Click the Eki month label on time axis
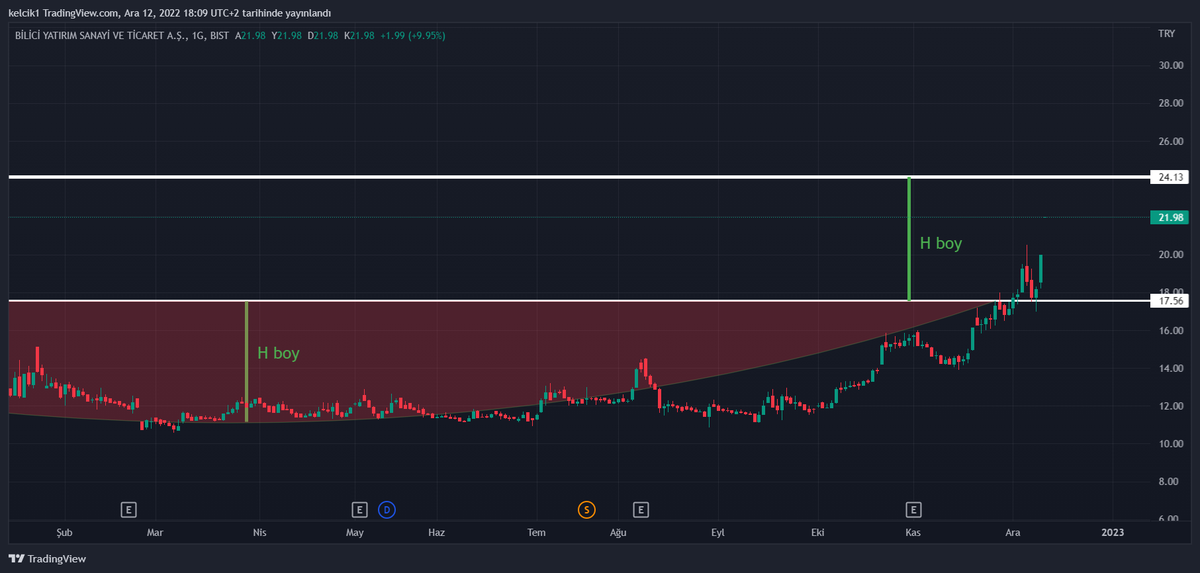The height and width of the screenshot is (573, 1200). tap(819, 533)
